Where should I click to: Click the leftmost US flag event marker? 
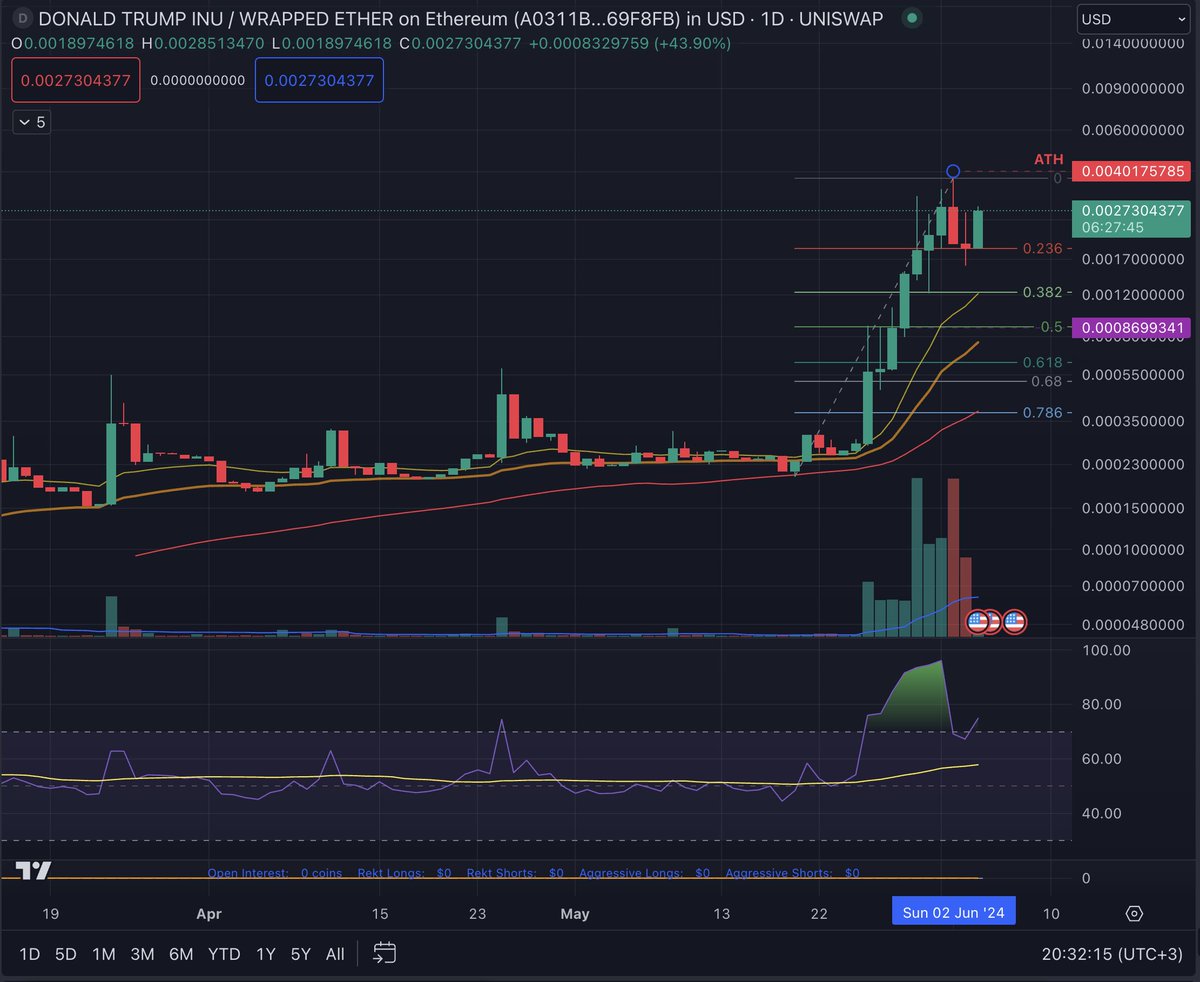point(977,622)
